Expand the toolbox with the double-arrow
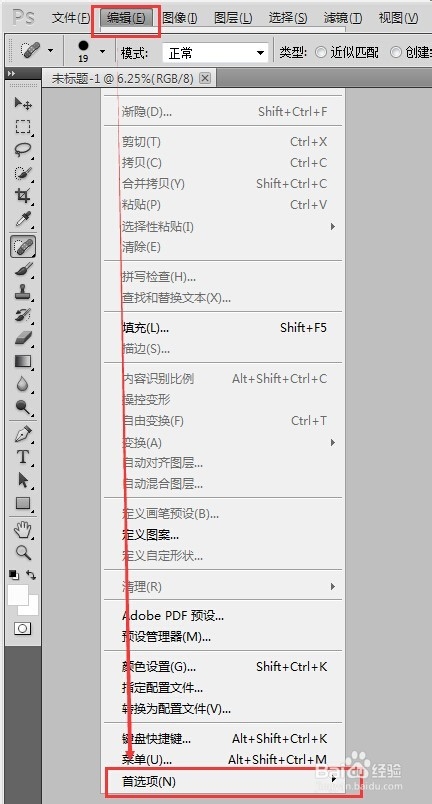Screen dimensions: 432x804 pos(11,74)
